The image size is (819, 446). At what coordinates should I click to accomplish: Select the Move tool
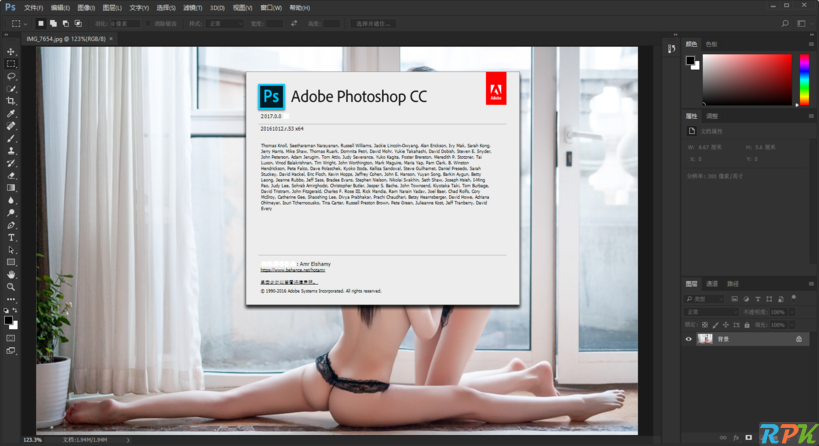tap(11, 51)
